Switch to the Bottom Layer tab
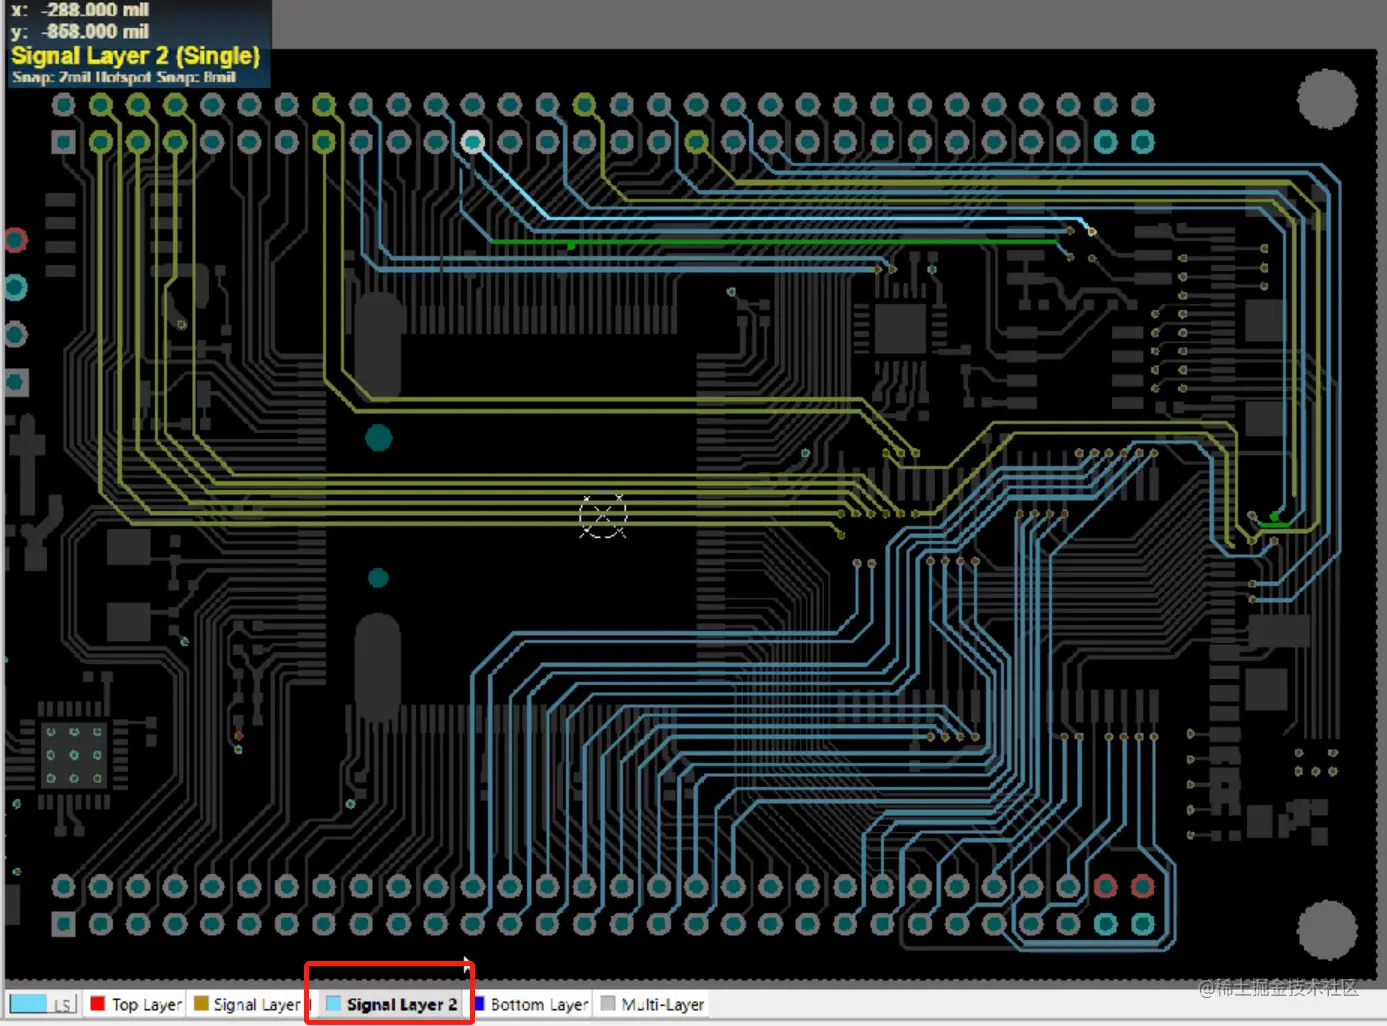The height and width of the screenshot is (1026, 1387). (532, 1004)
